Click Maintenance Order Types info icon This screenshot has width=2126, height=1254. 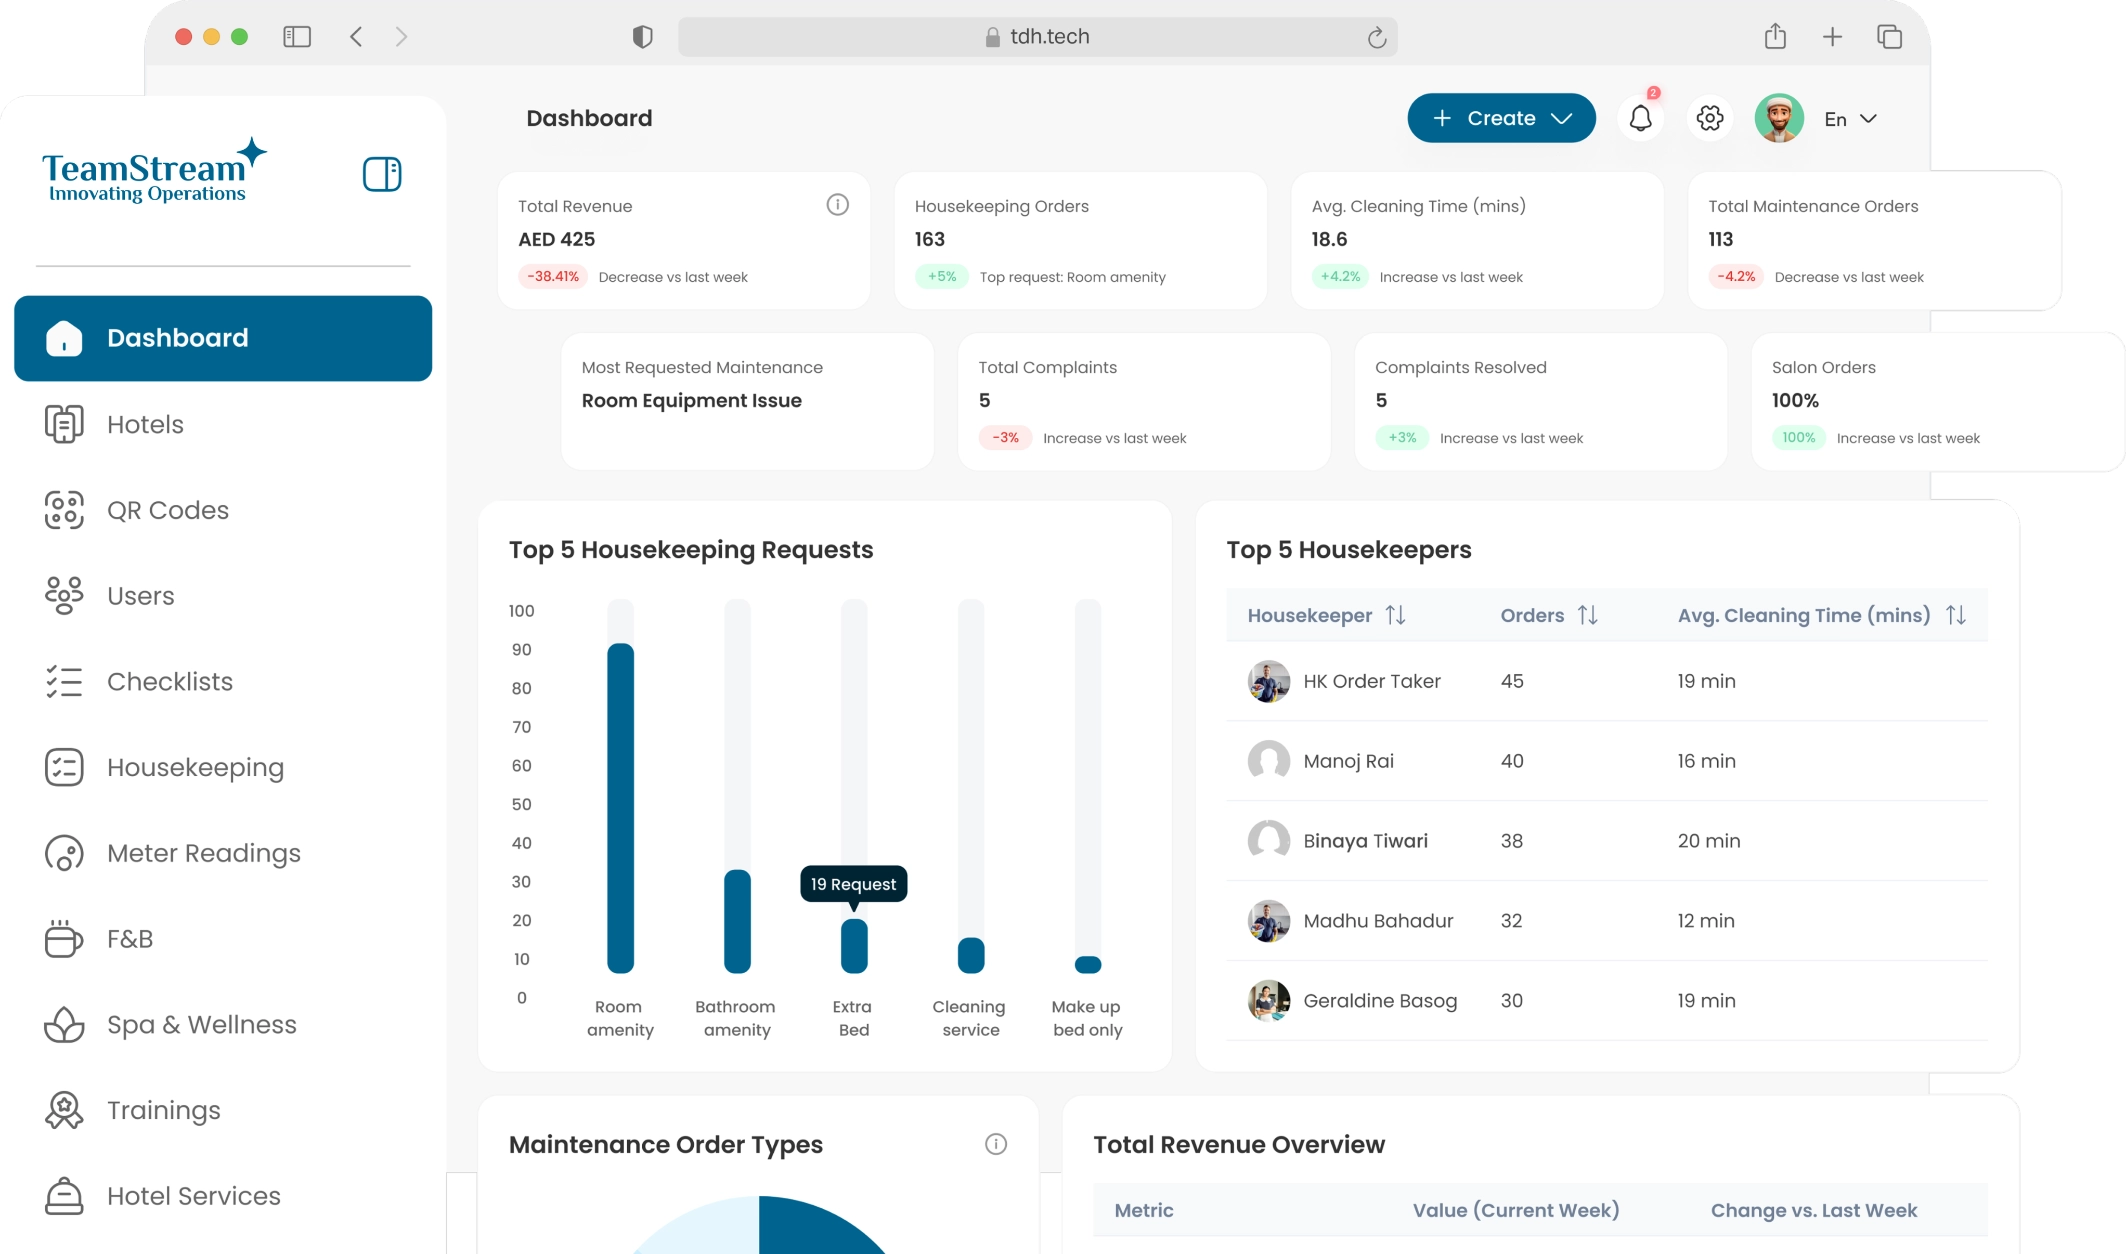995,1144
